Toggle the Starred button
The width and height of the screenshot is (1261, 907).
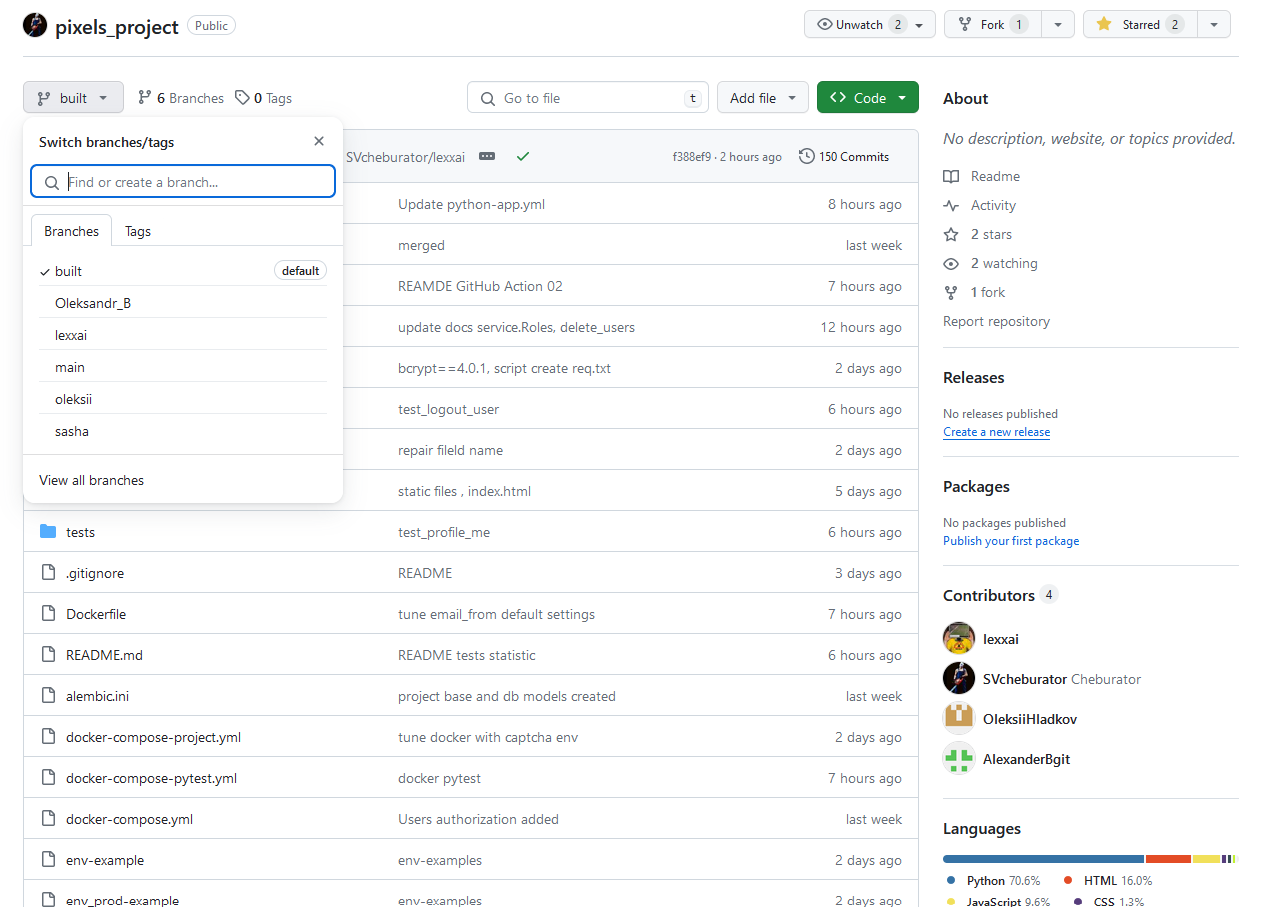tap(1140, 24)
